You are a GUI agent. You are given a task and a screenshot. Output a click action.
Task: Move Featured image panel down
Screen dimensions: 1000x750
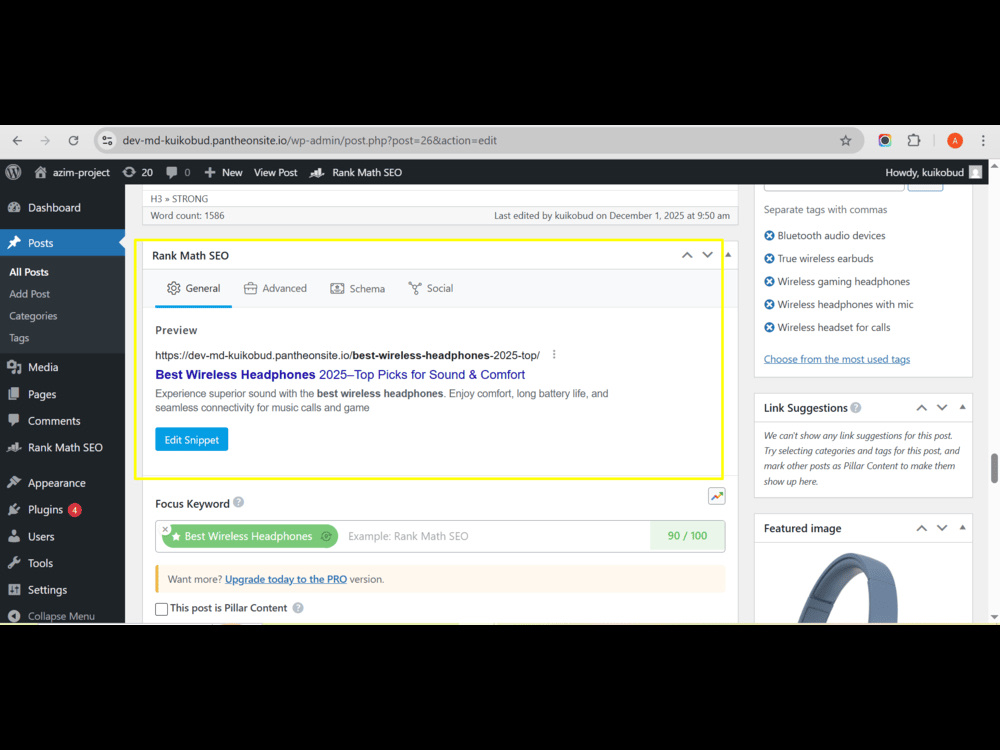pos(942,528)
